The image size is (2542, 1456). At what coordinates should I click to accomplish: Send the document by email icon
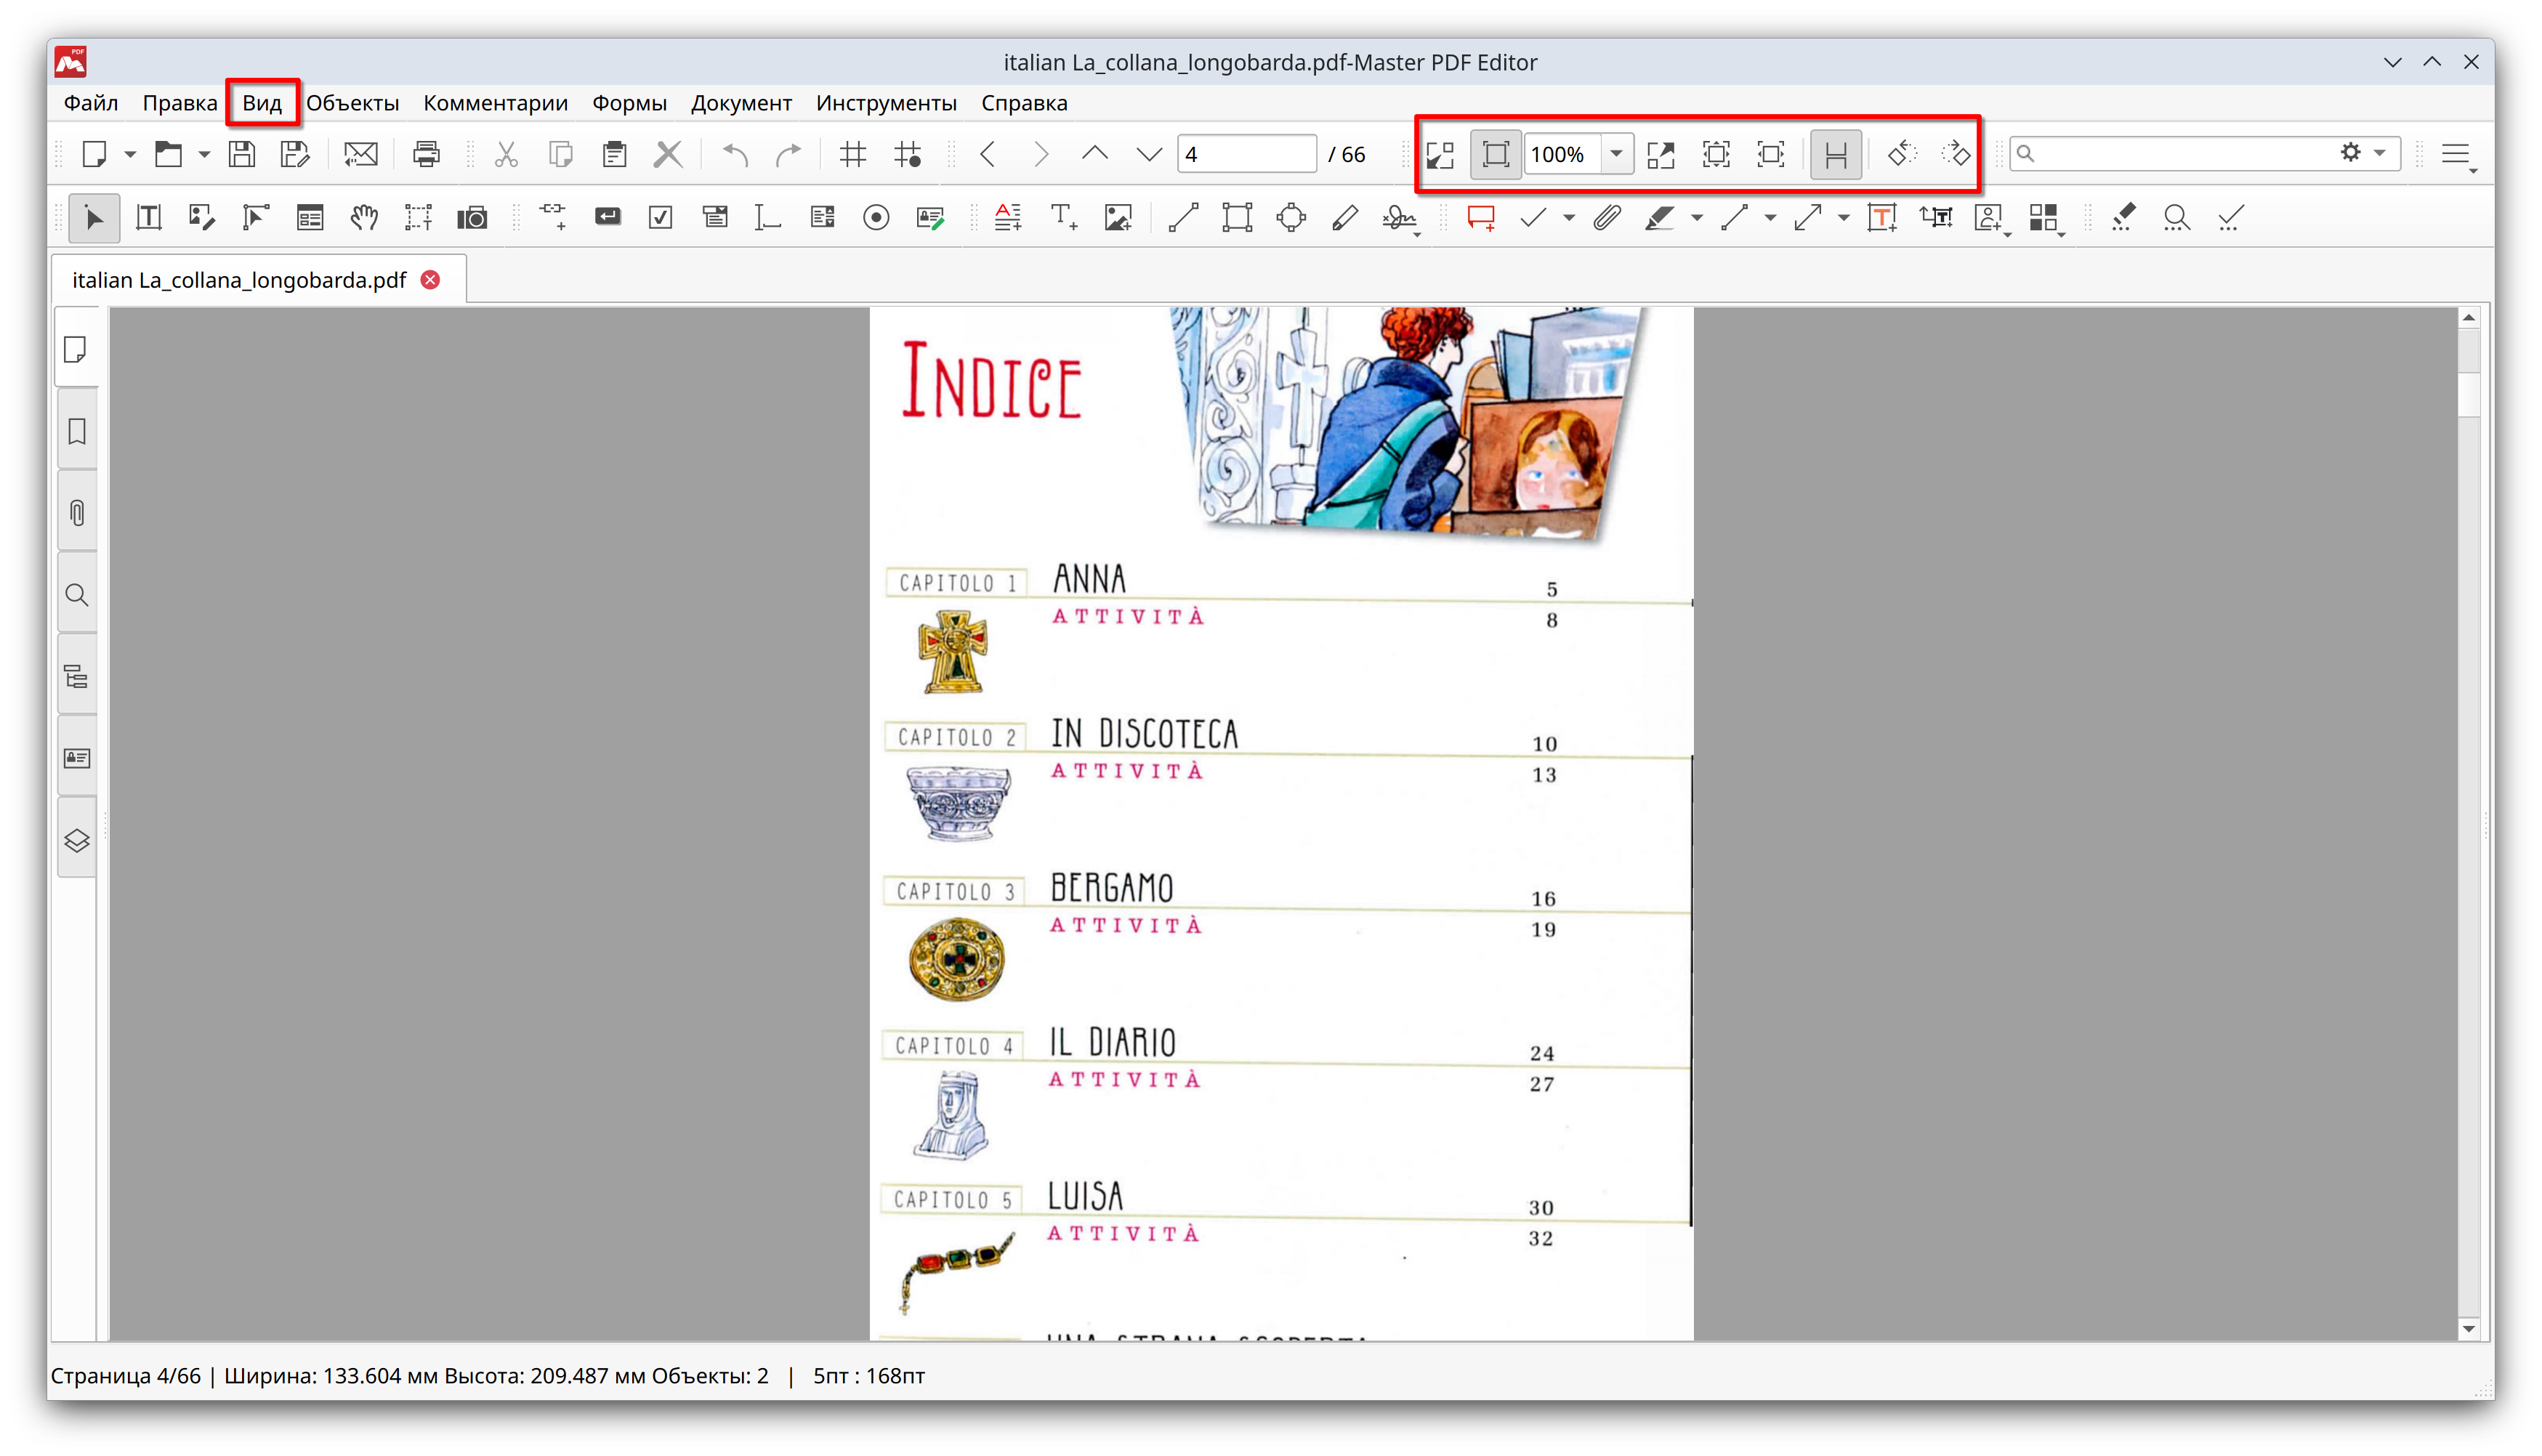(x=360, y=154)
